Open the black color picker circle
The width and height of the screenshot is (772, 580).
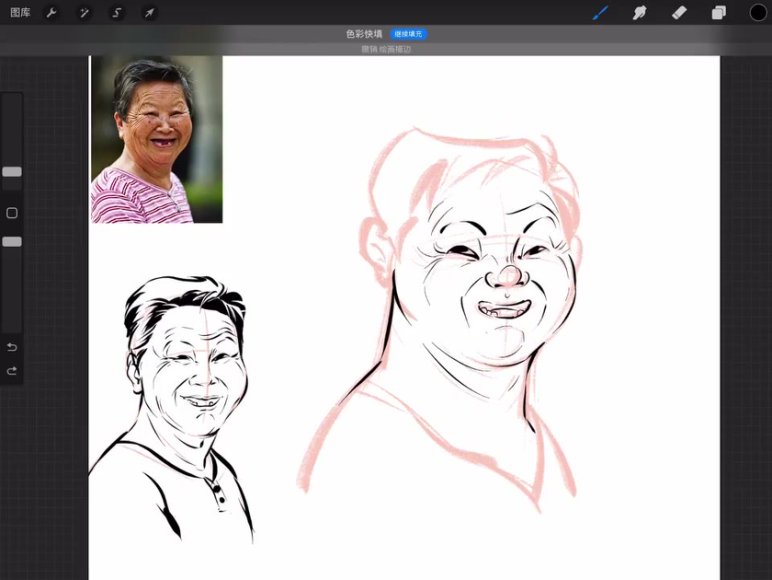758,13
